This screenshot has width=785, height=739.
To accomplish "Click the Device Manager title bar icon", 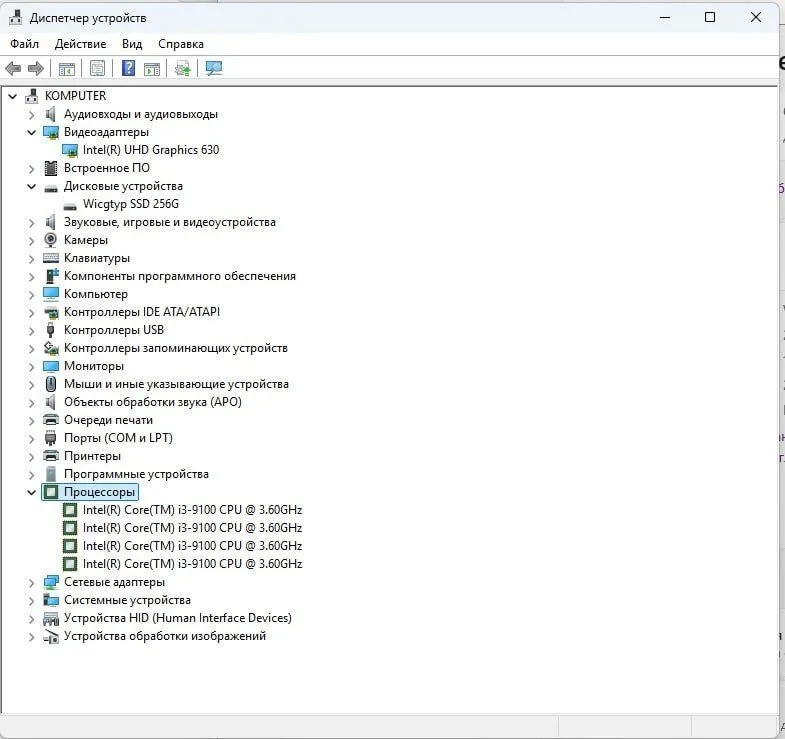I will 16,18.
